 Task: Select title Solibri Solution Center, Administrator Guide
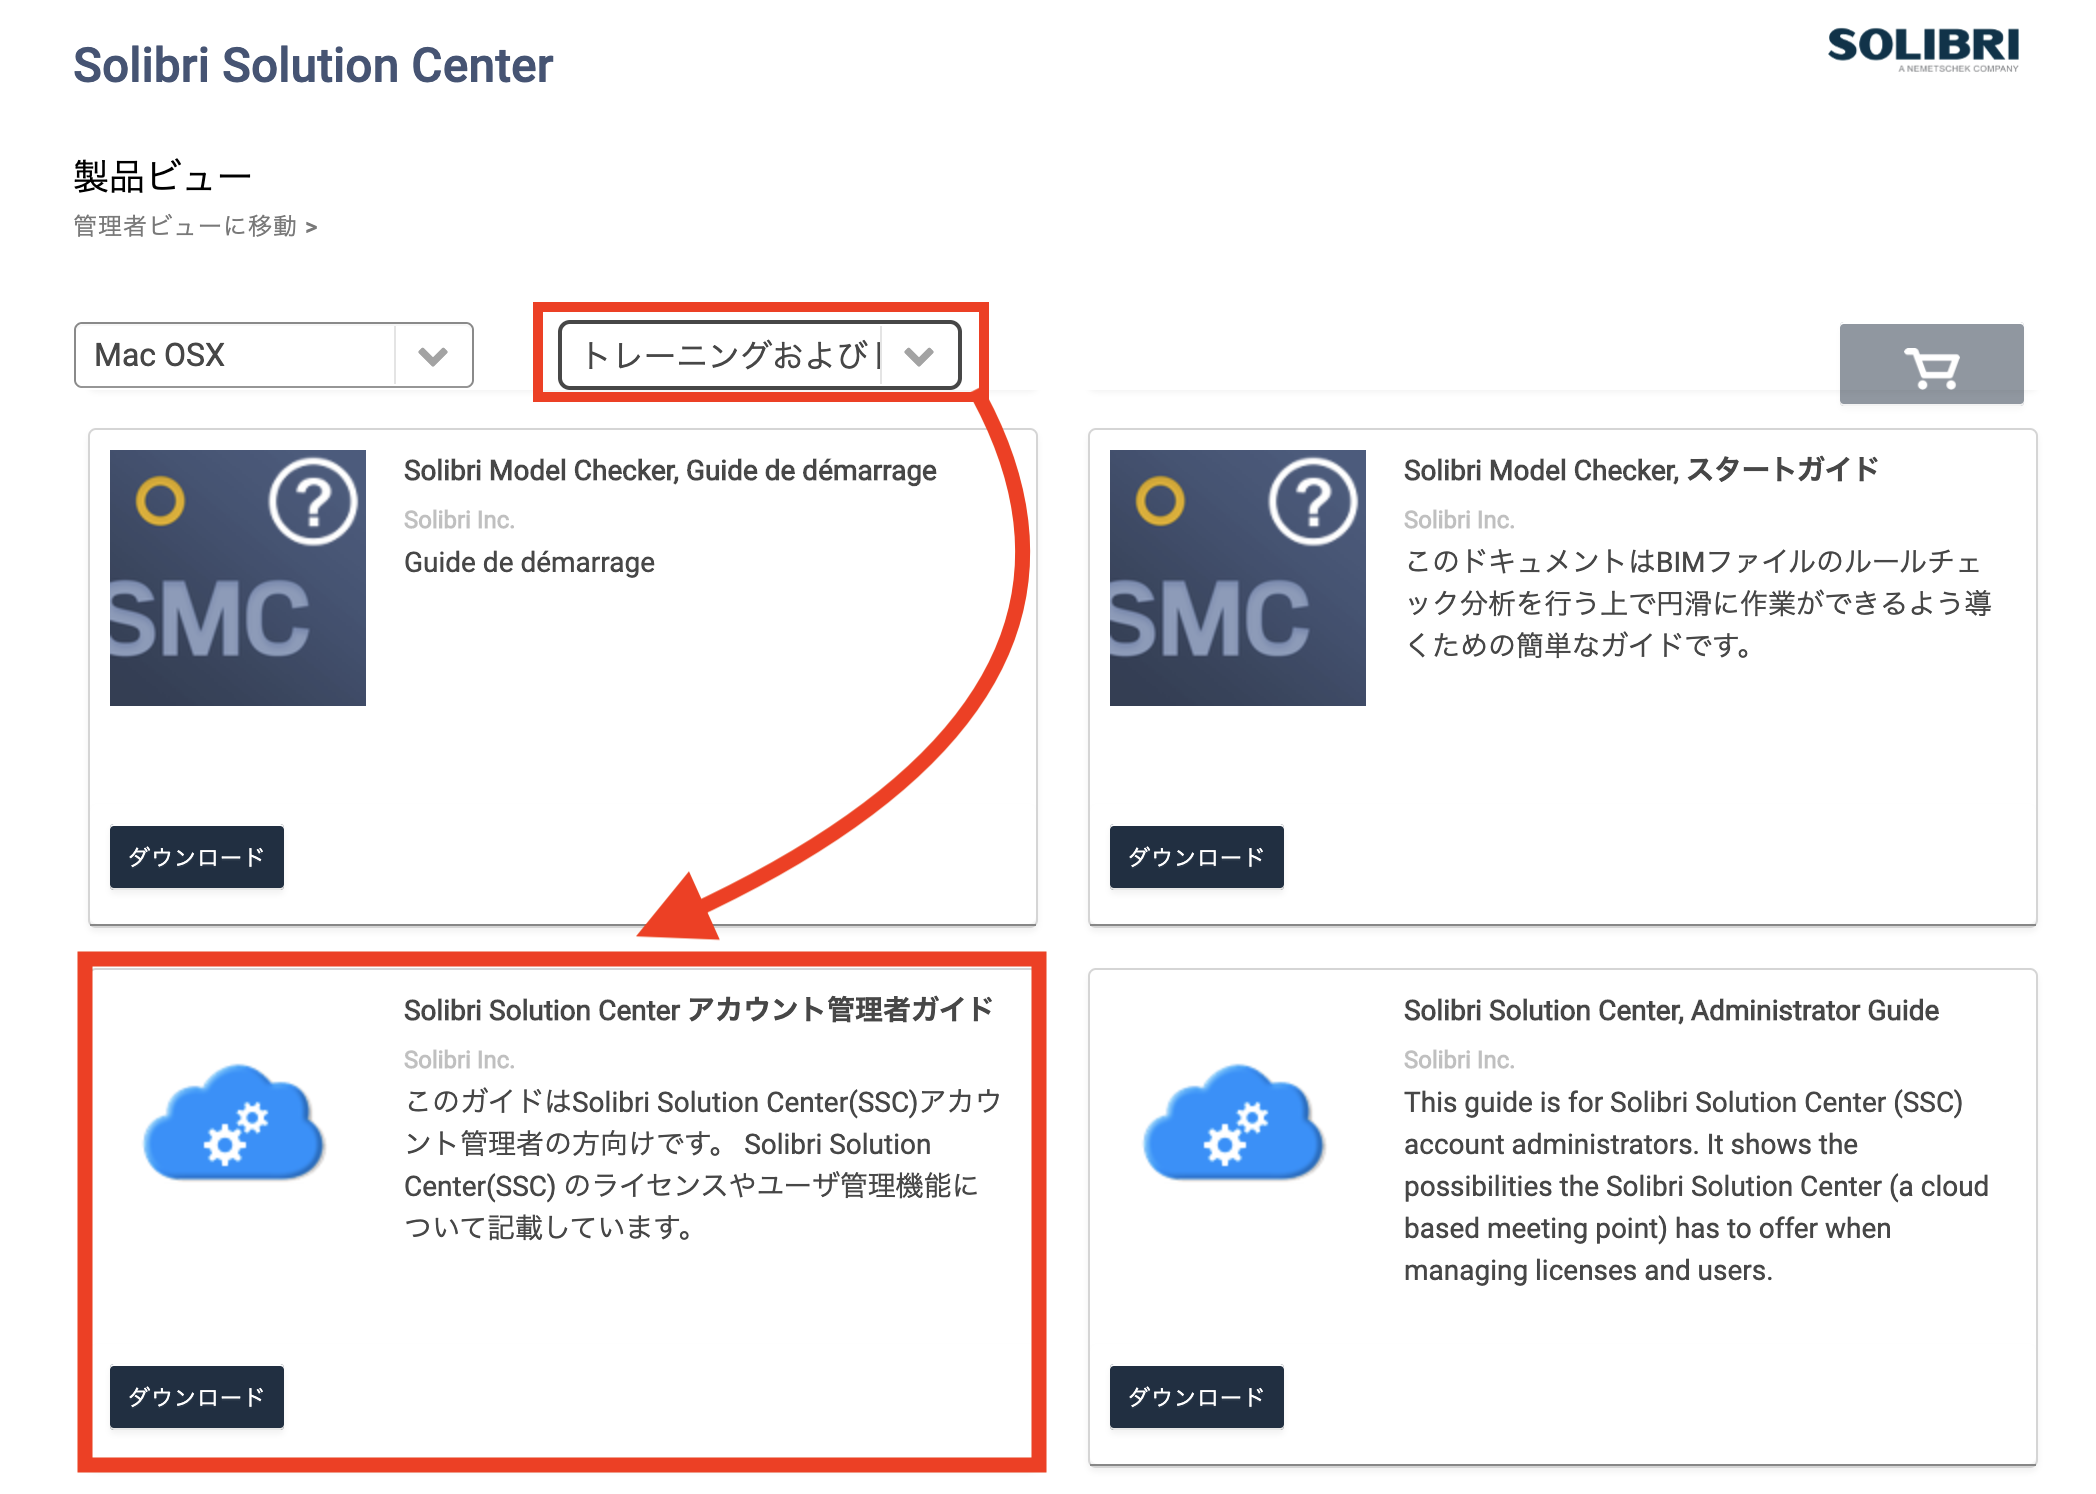1671,1010
